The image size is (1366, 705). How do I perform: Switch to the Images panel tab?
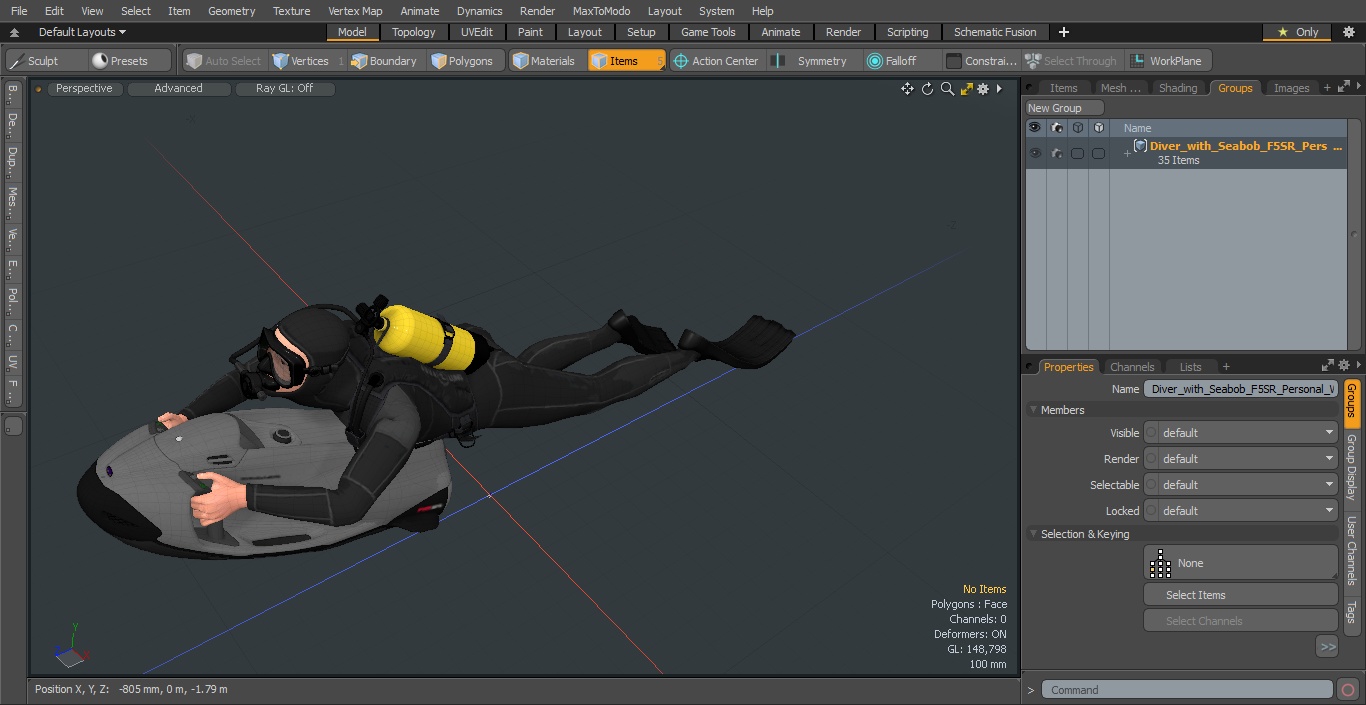click(1291, 88)
